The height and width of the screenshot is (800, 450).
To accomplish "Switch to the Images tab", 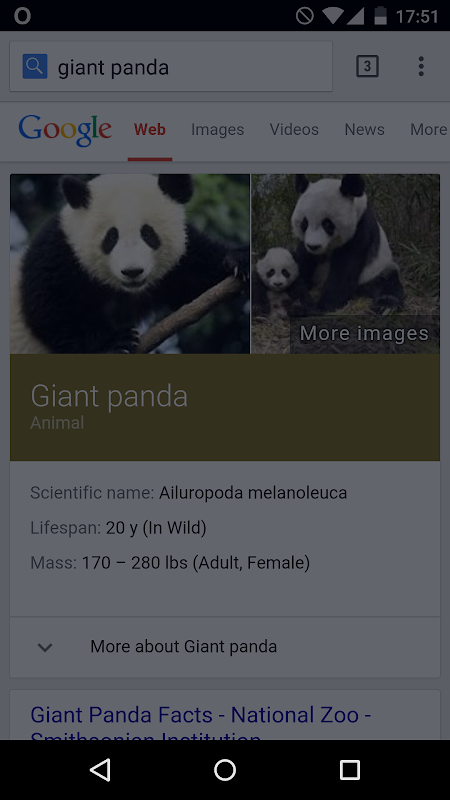I will point(217,130).
